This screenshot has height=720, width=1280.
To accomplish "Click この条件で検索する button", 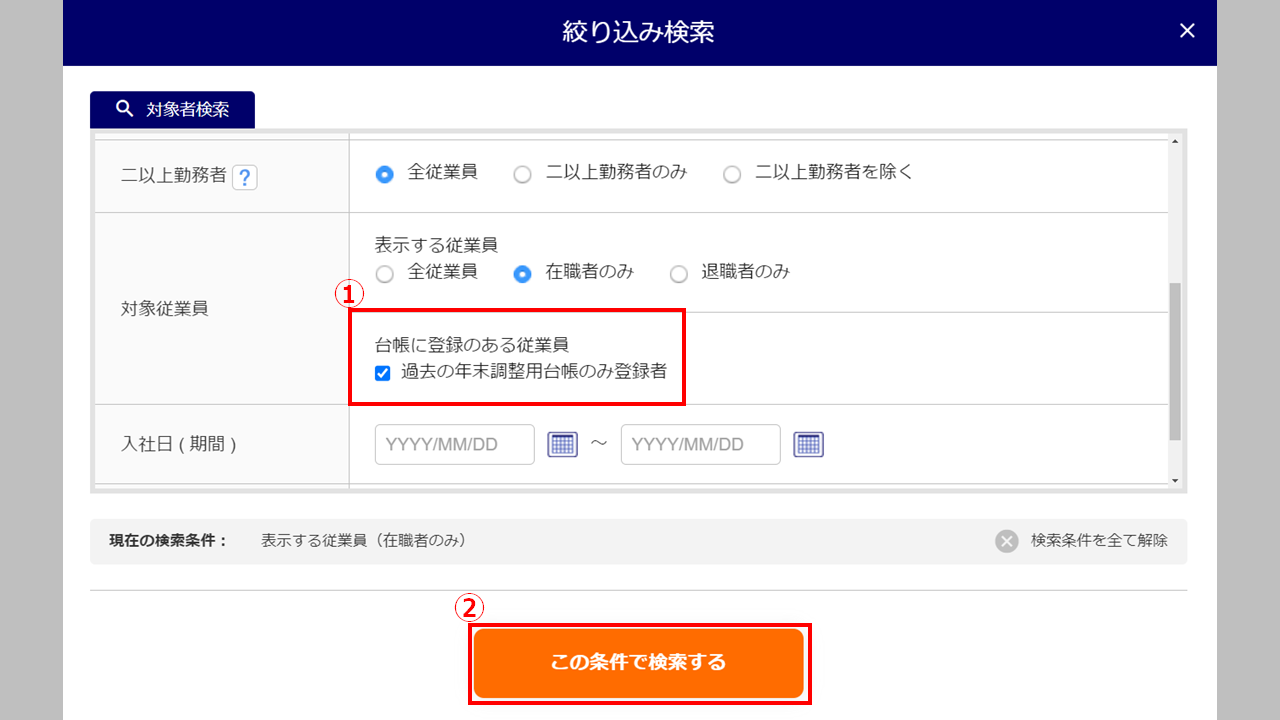I will tap(639, 663).
